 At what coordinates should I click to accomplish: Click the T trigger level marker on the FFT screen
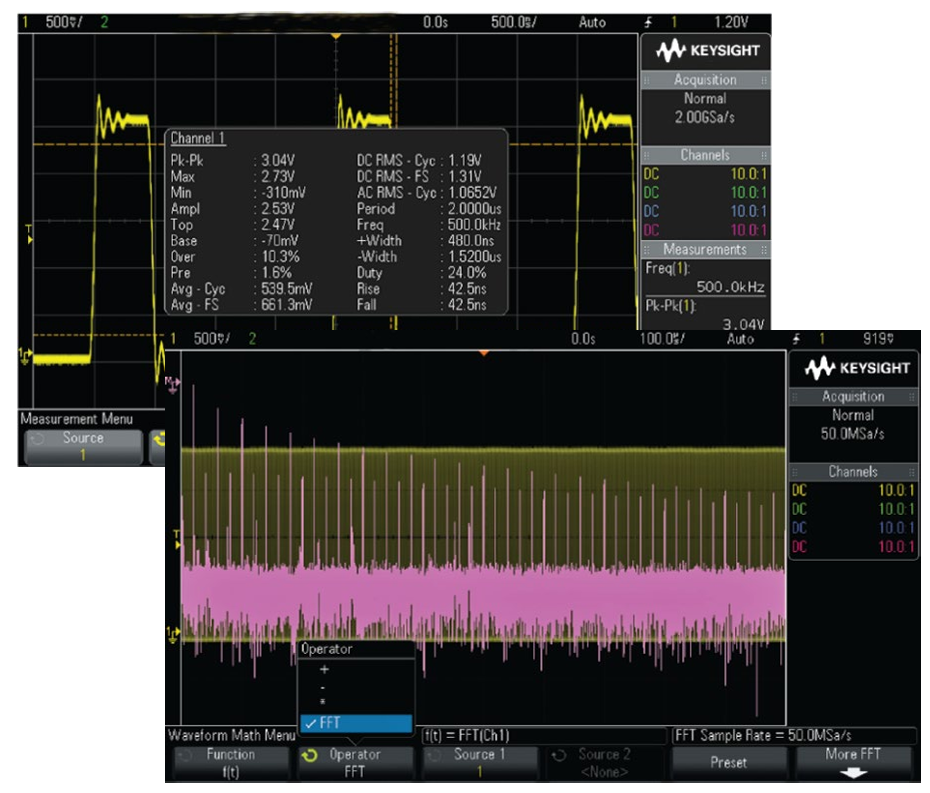pos(176,539)
